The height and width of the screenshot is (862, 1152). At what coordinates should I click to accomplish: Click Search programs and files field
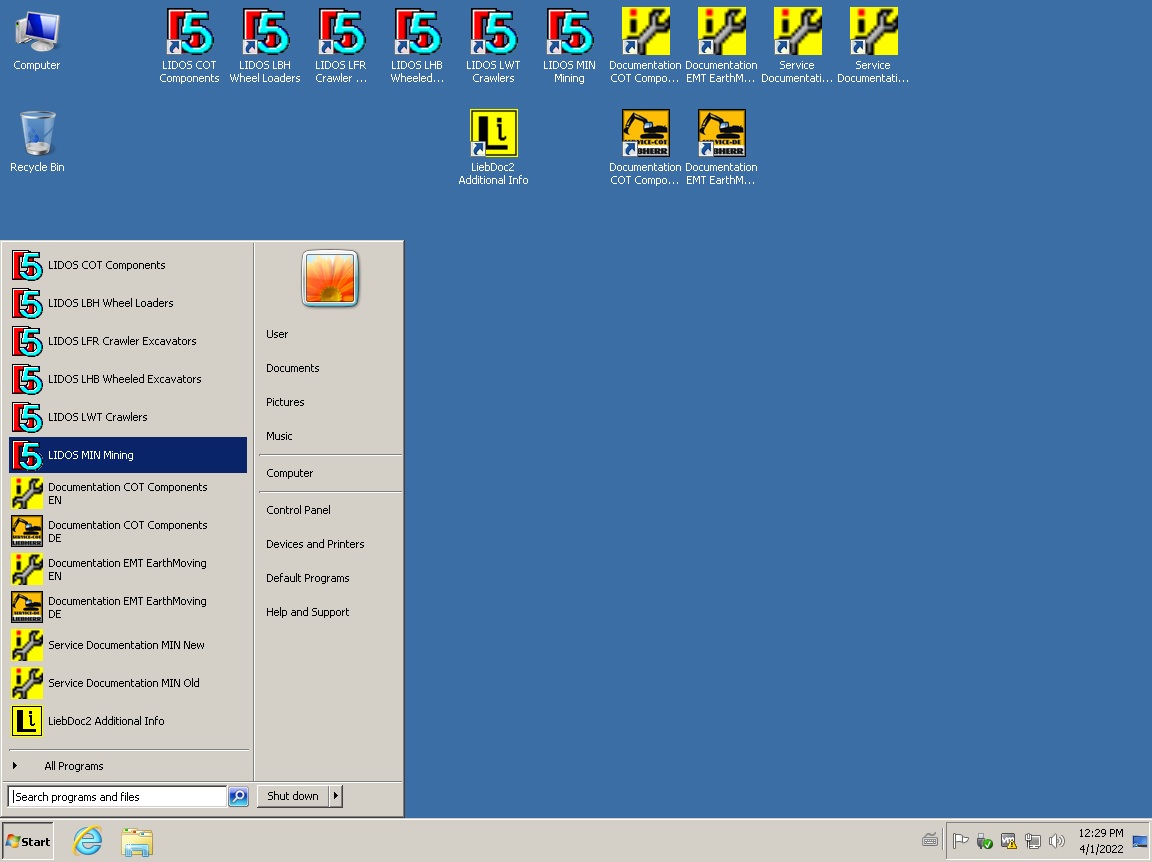click(x=117, y=797)
